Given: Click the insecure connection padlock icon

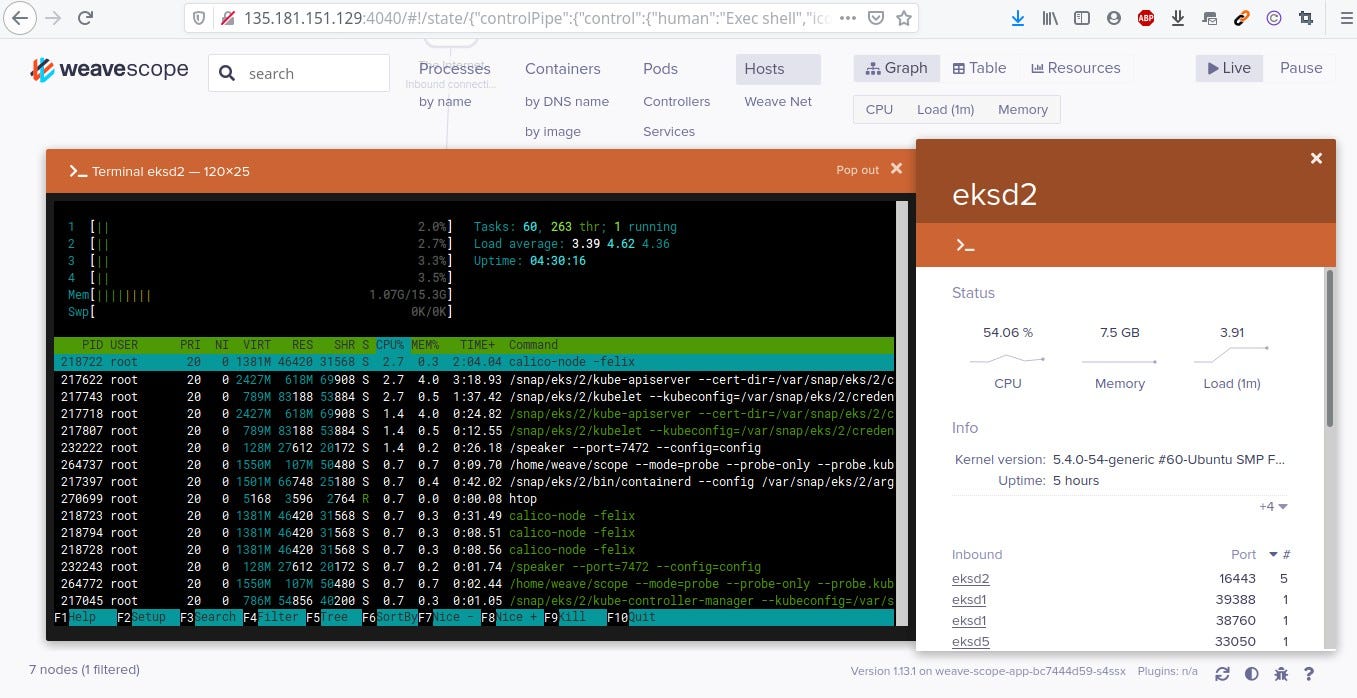Looking at the screenshot, I should pyautogui.click(x=227, y=18).
